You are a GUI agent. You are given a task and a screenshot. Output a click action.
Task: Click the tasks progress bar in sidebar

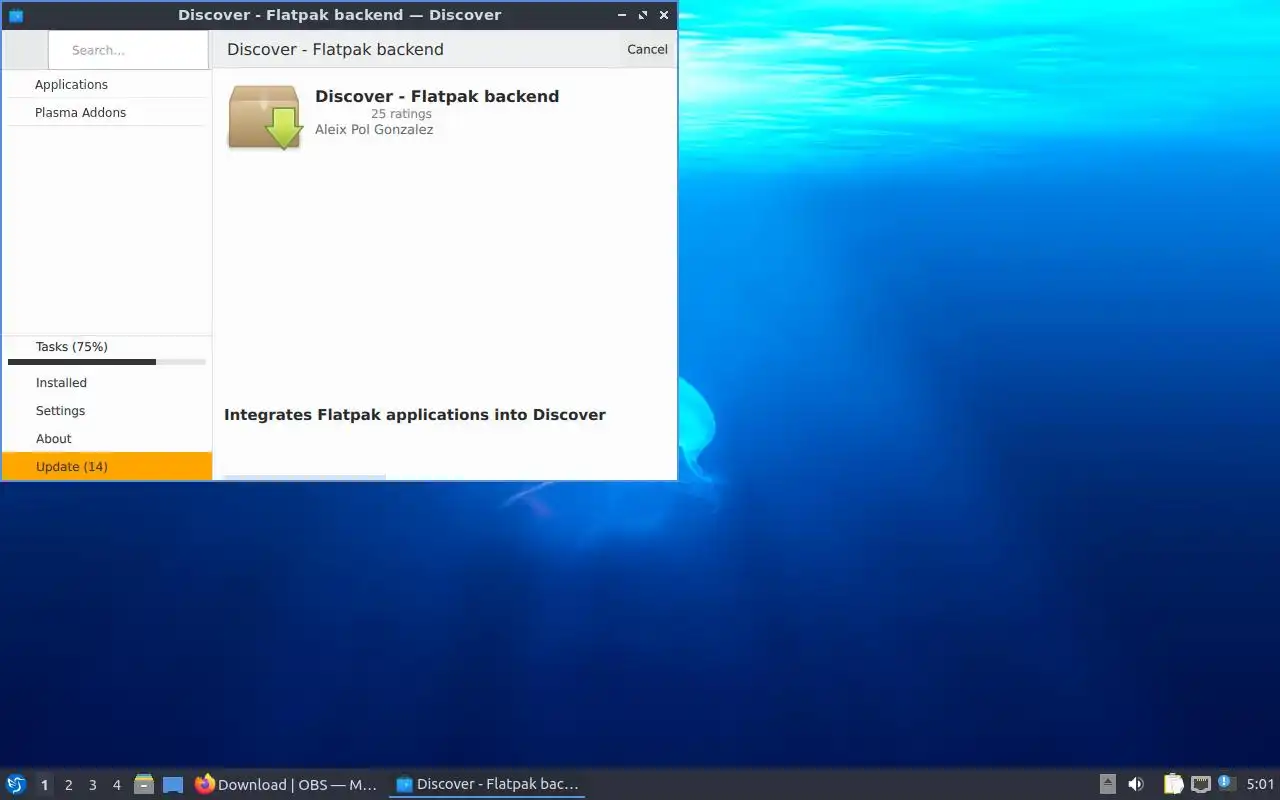(107, 362)
